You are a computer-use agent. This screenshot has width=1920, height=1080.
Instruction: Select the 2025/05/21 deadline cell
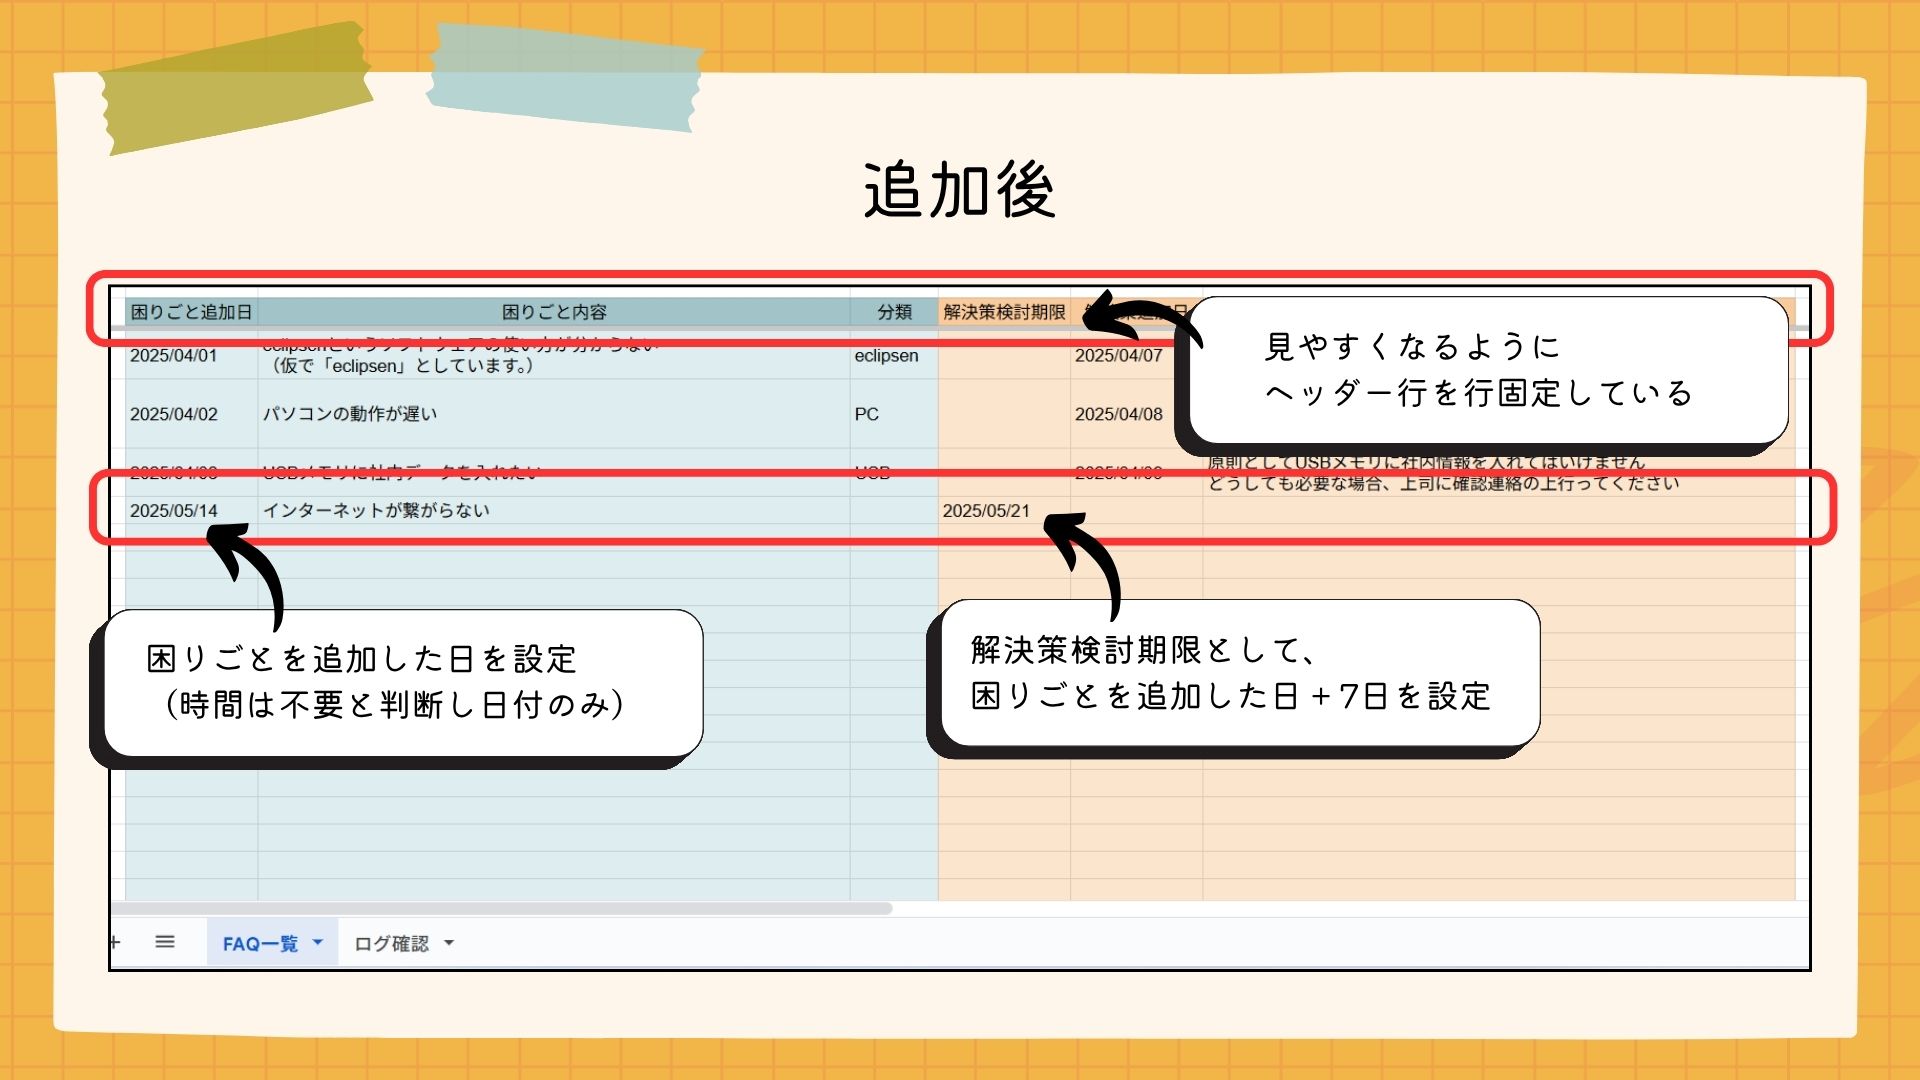986,511
